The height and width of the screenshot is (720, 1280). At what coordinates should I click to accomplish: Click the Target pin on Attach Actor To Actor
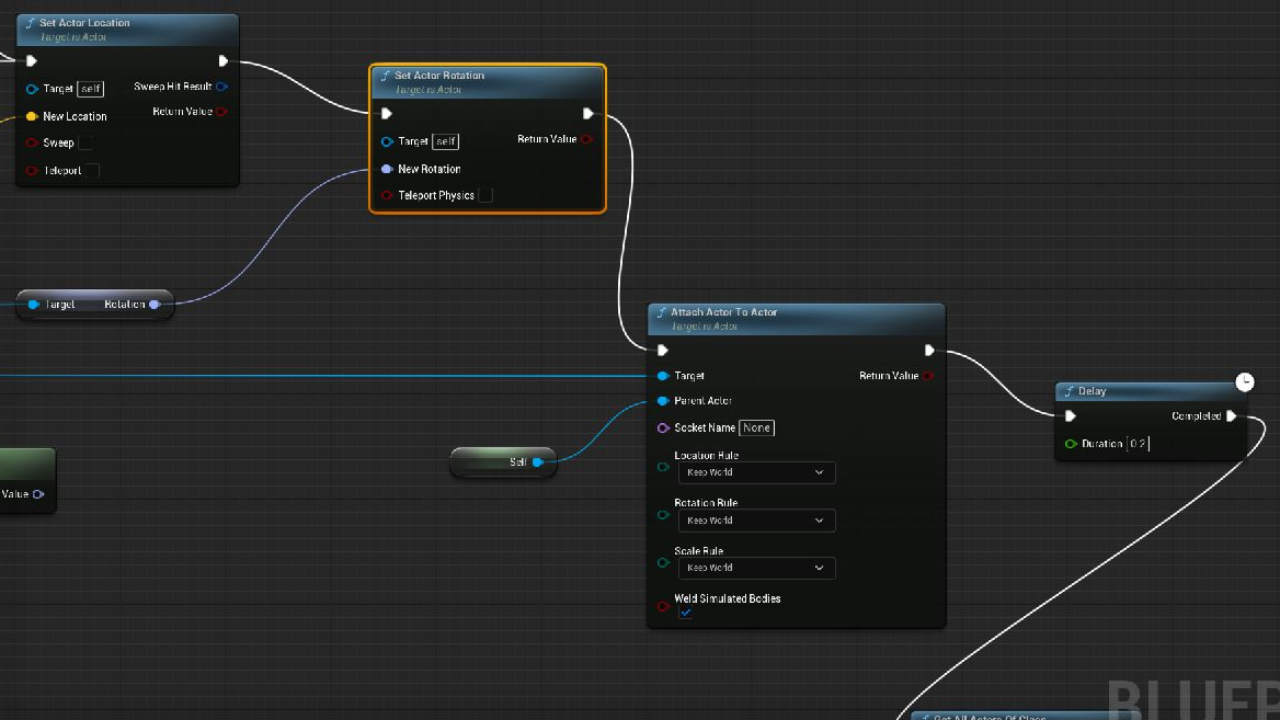[x=662, y=376]
